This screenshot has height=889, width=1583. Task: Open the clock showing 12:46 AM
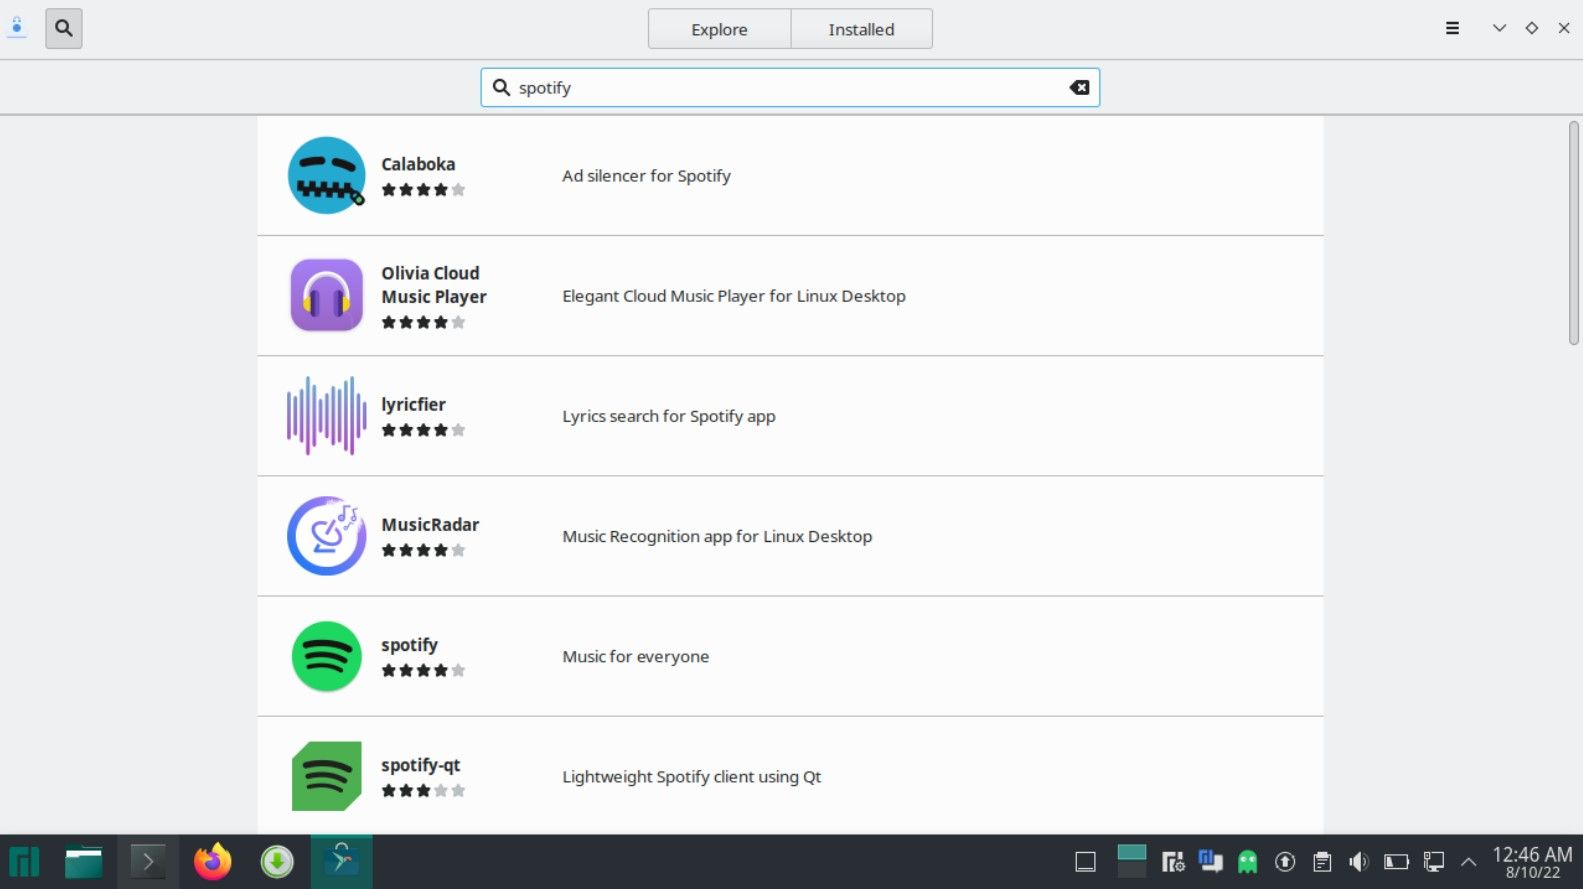(1532, 861)
